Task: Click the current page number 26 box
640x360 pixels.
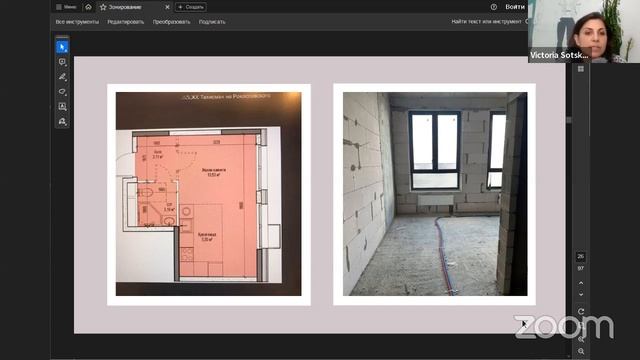Action: [x=581, y=256]
